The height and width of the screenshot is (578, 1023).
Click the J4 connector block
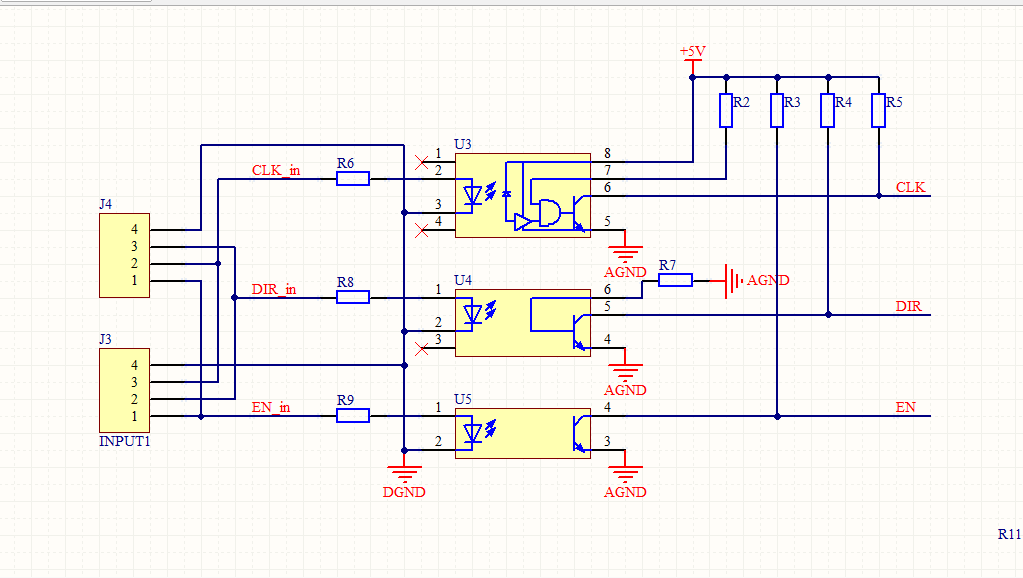tap(125, 256)
